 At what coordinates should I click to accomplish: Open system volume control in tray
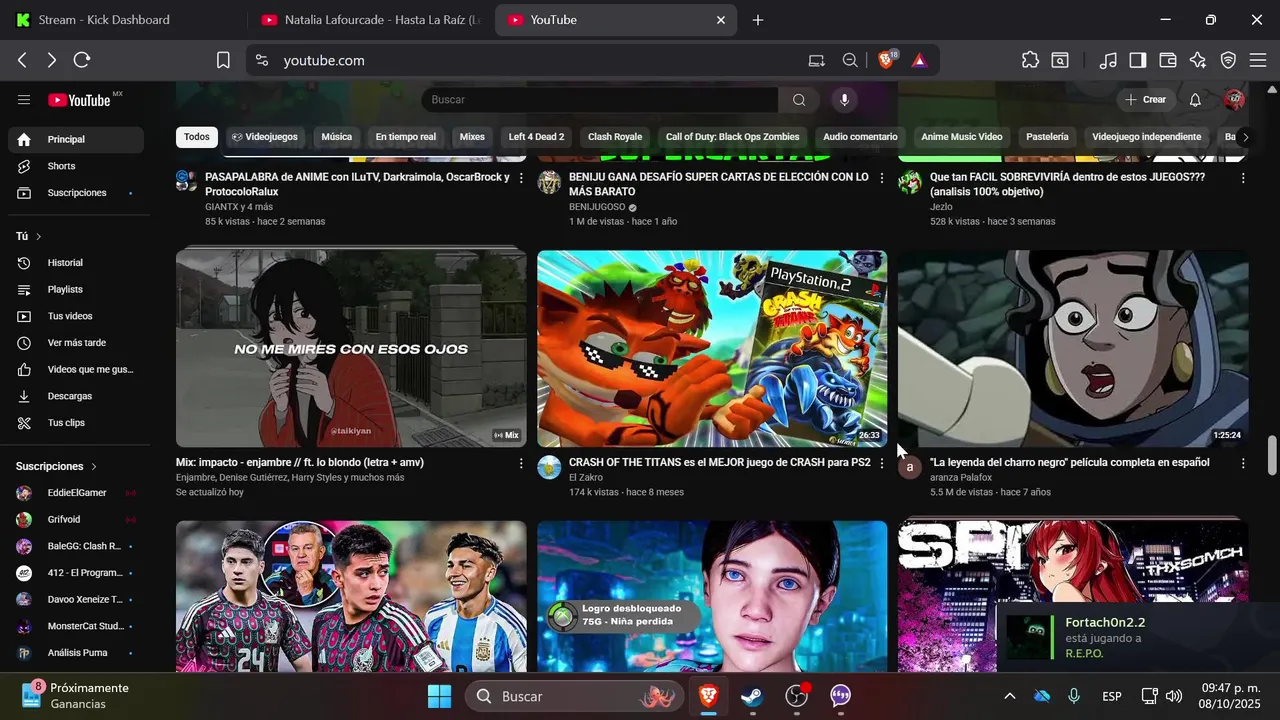tap(1174, 696)
